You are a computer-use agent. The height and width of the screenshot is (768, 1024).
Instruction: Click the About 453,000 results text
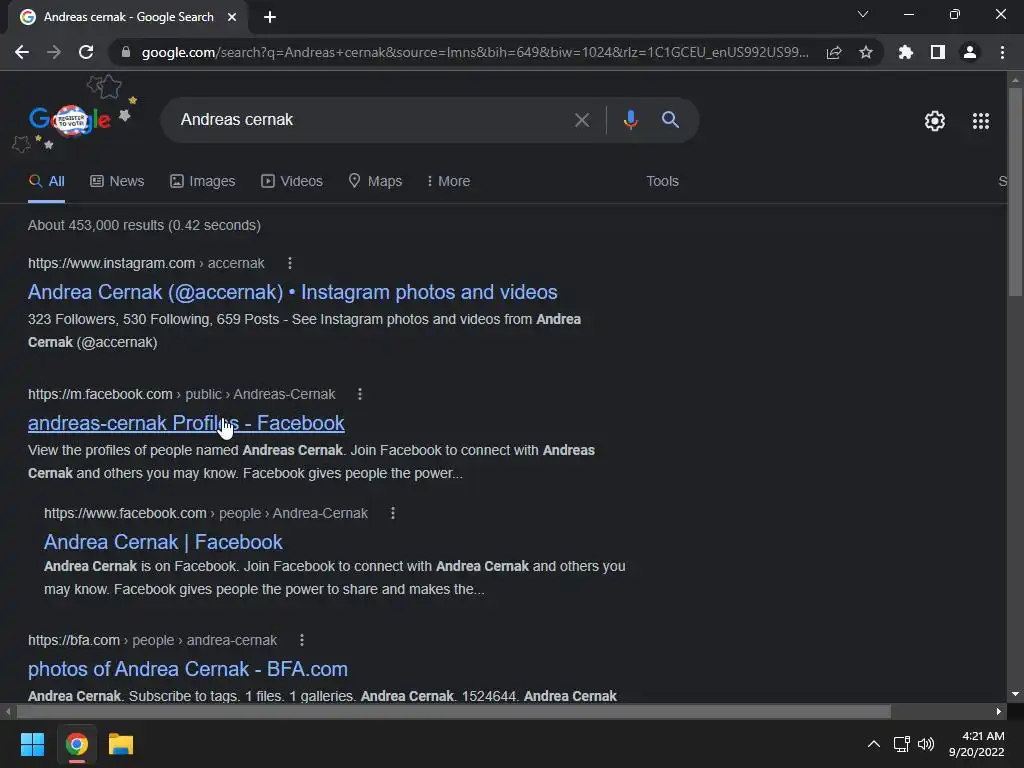144,225
